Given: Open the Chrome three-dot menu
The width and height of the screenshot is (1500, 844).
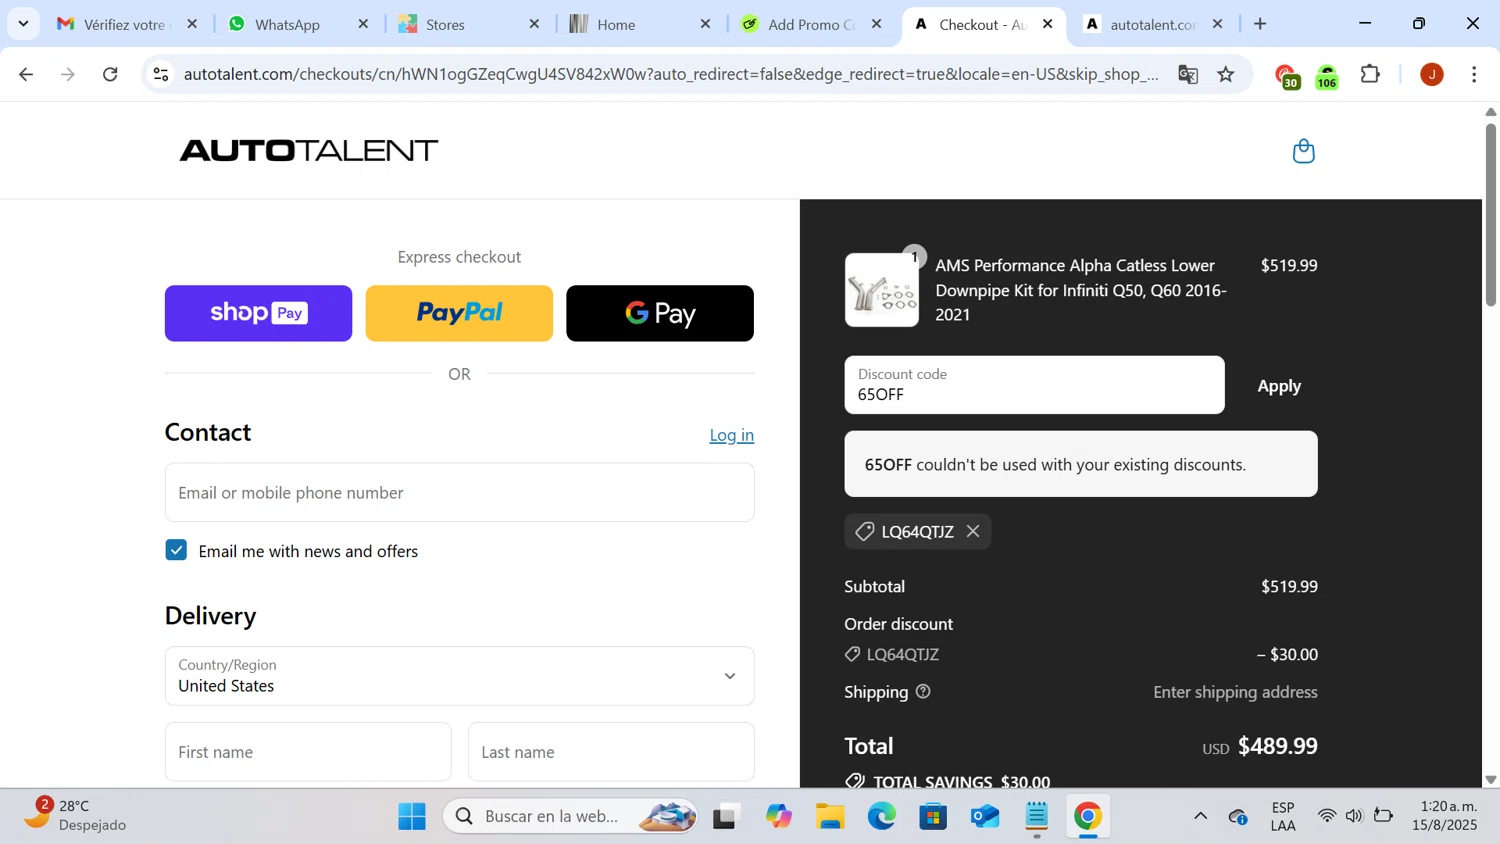Looking at the screenshot, I should [x=1474, y=74].
